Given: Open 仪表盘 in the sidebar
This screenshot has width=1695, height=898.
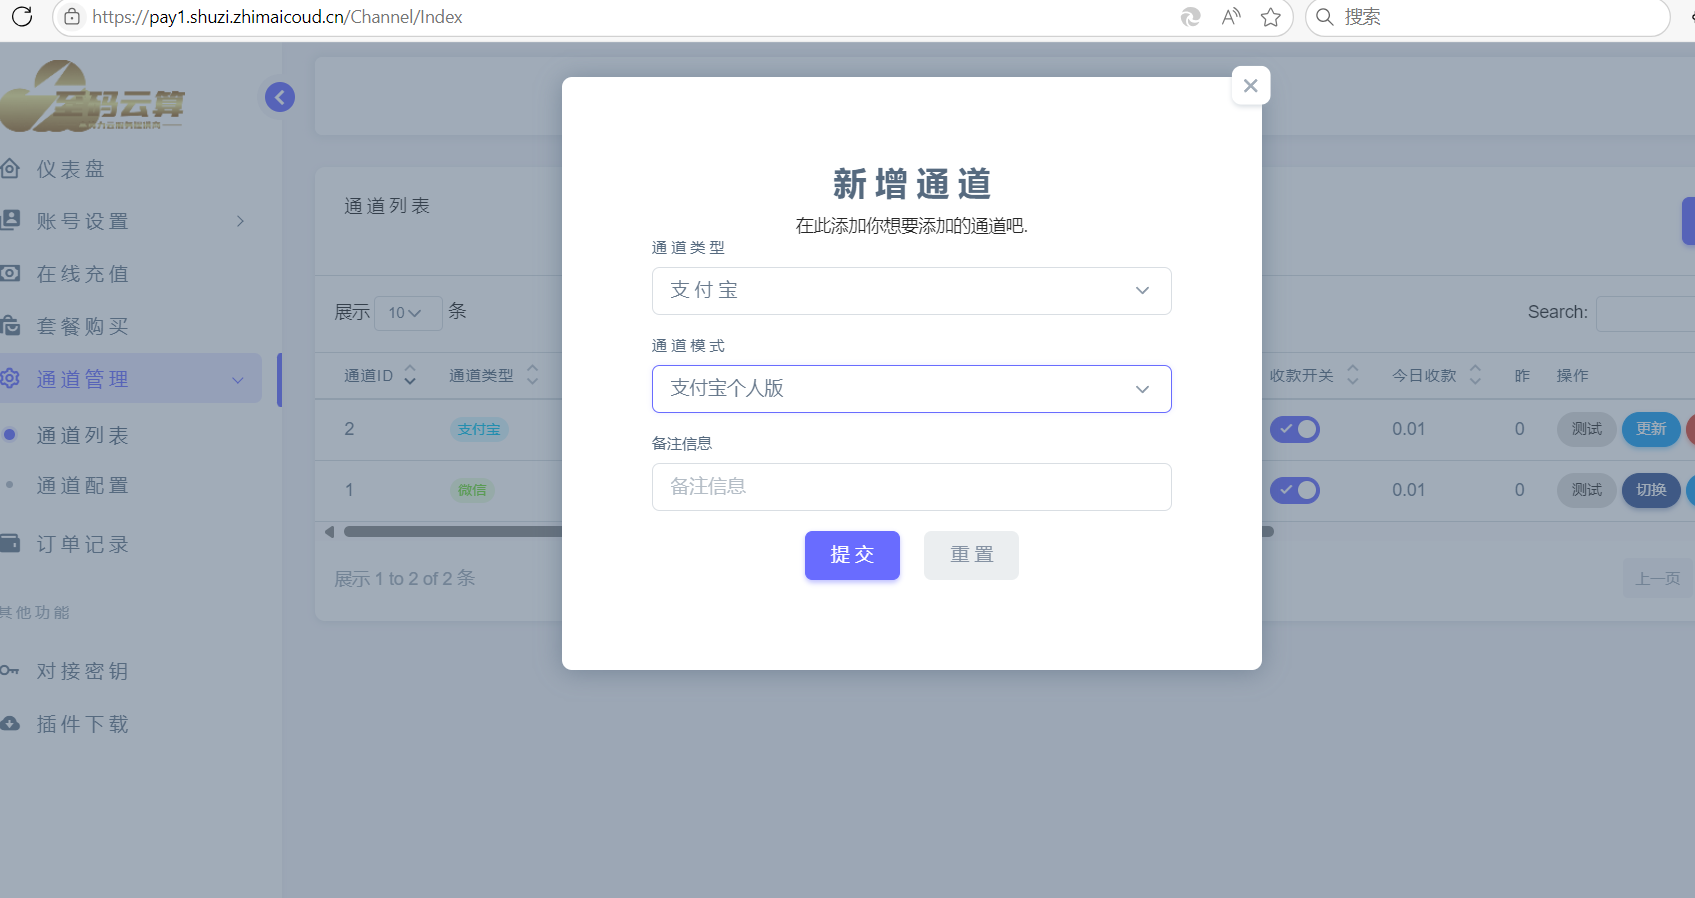Looking at the screenshot, I should click(71, 169).
